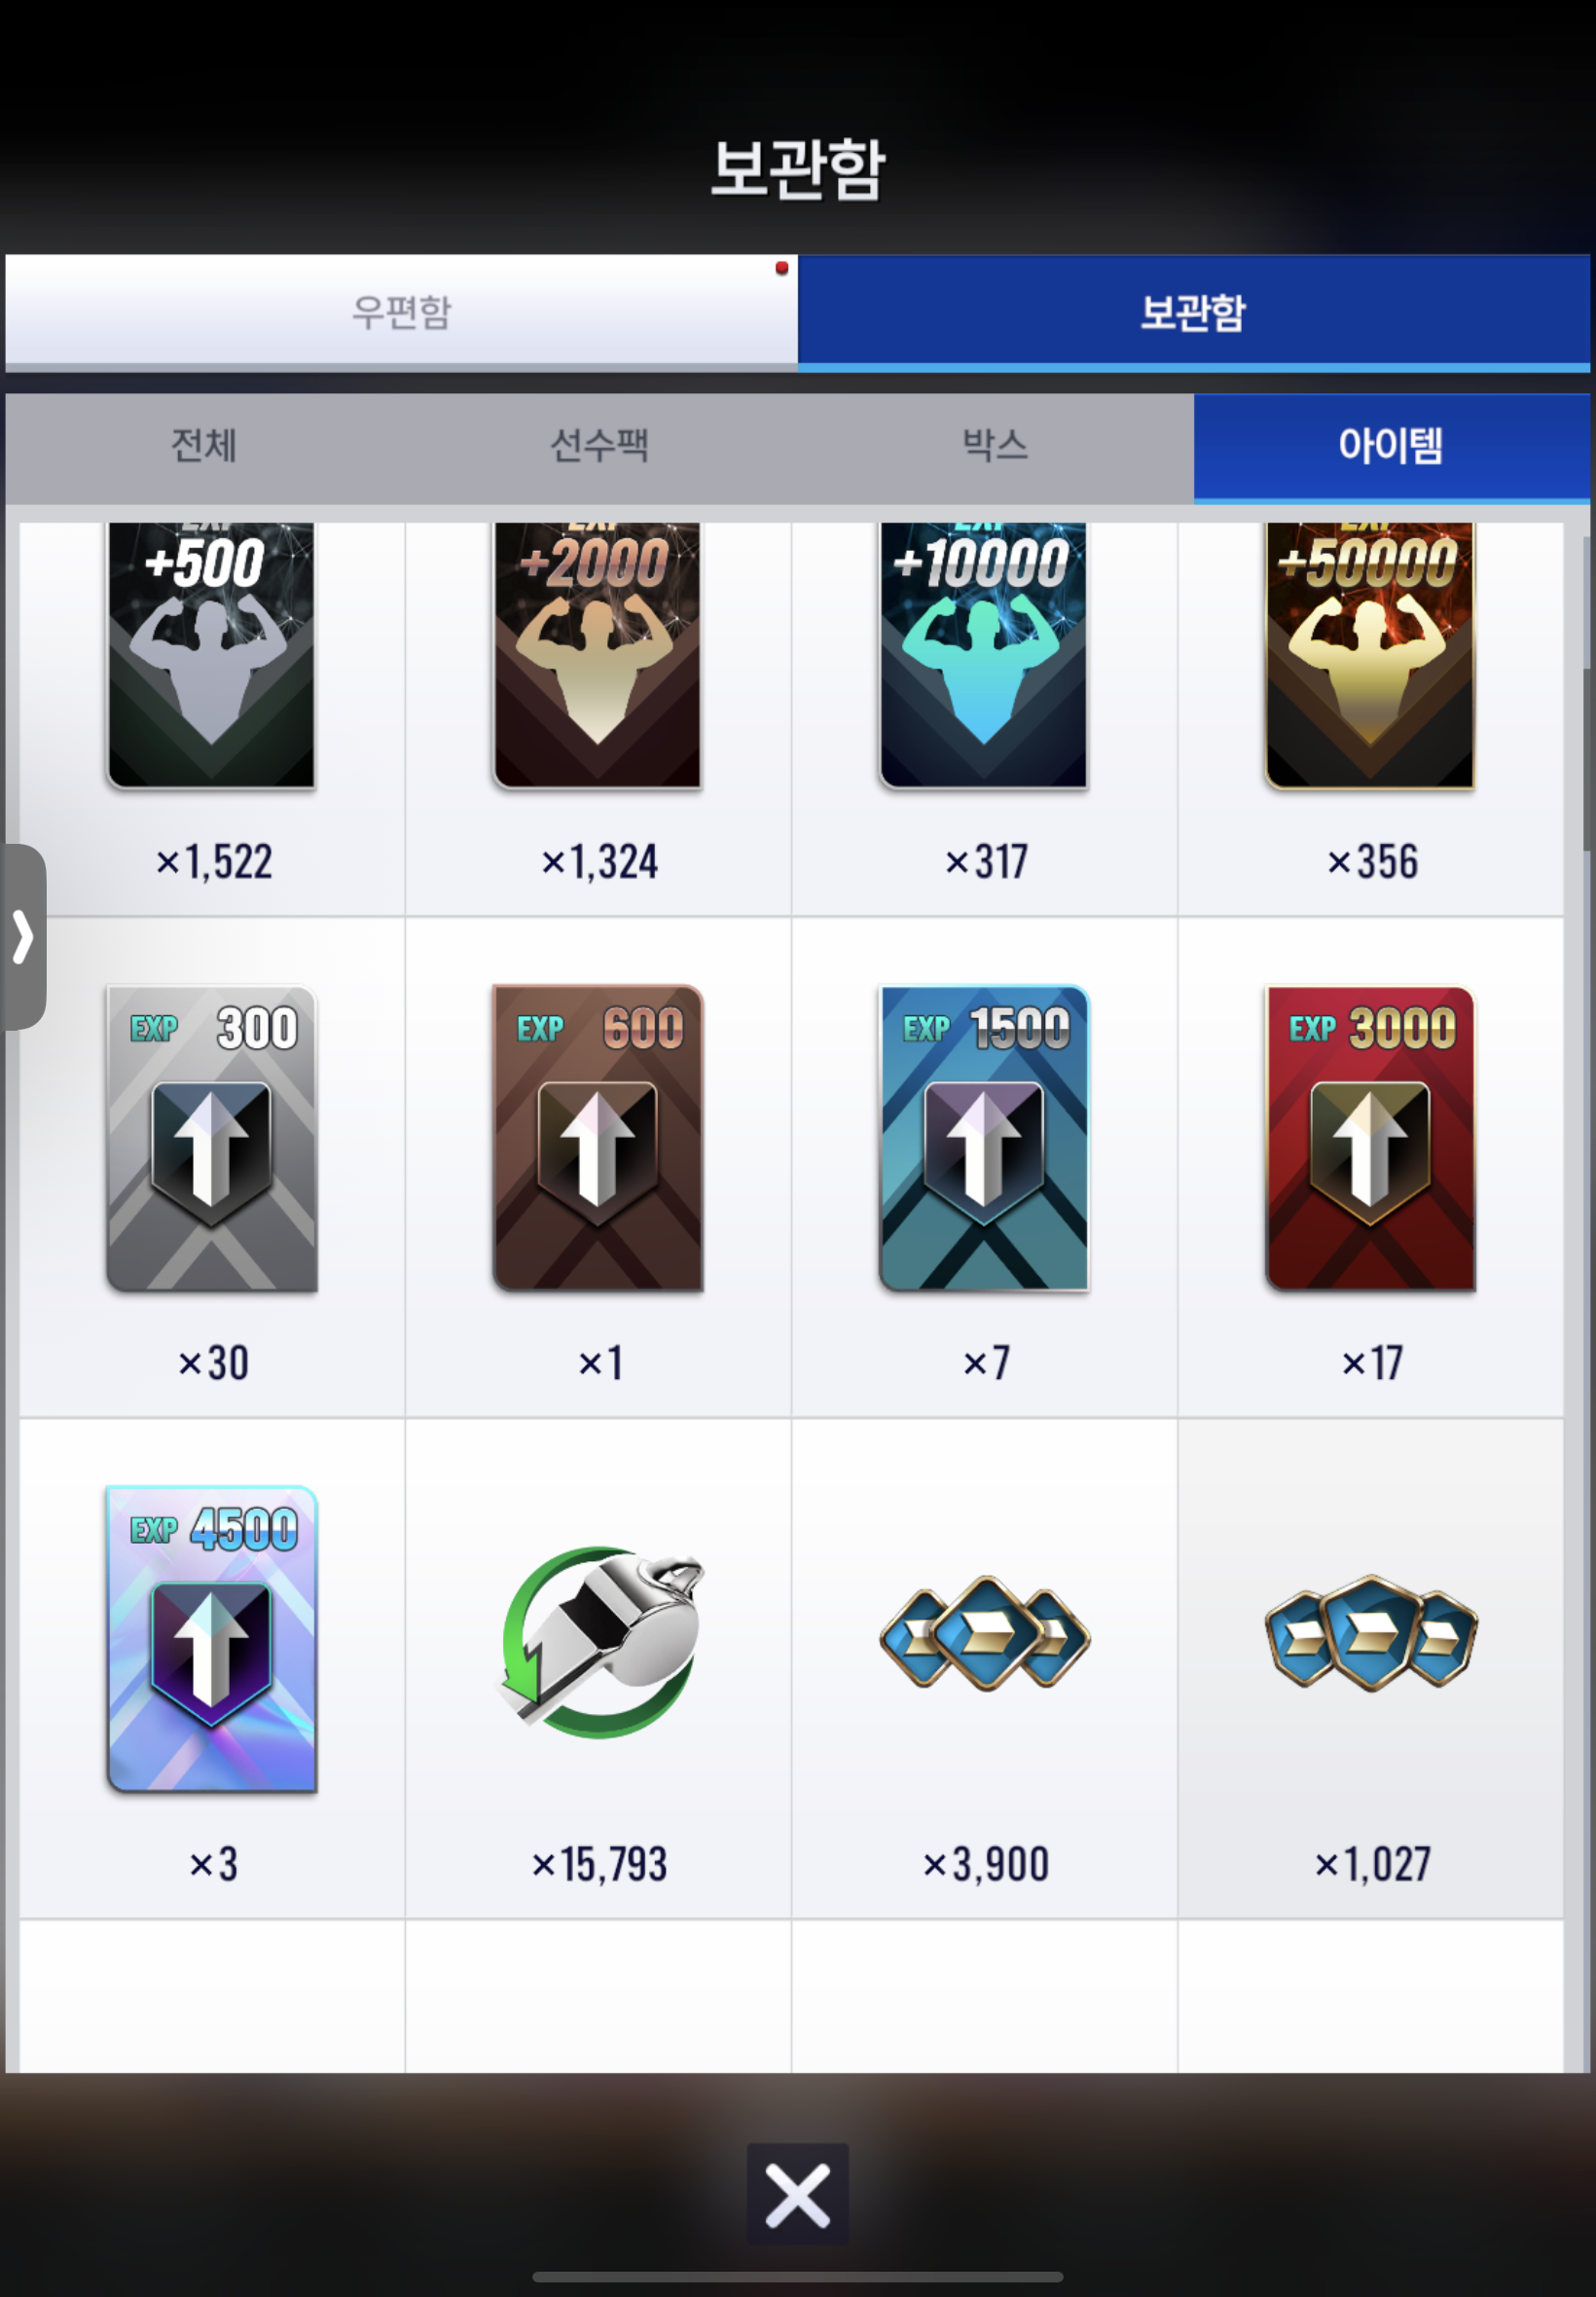Select the +50000 EXP gold trainer card
The height and width of the screenshot is (2297, 1596).
pyautogui.click(x=1369, y=656)
